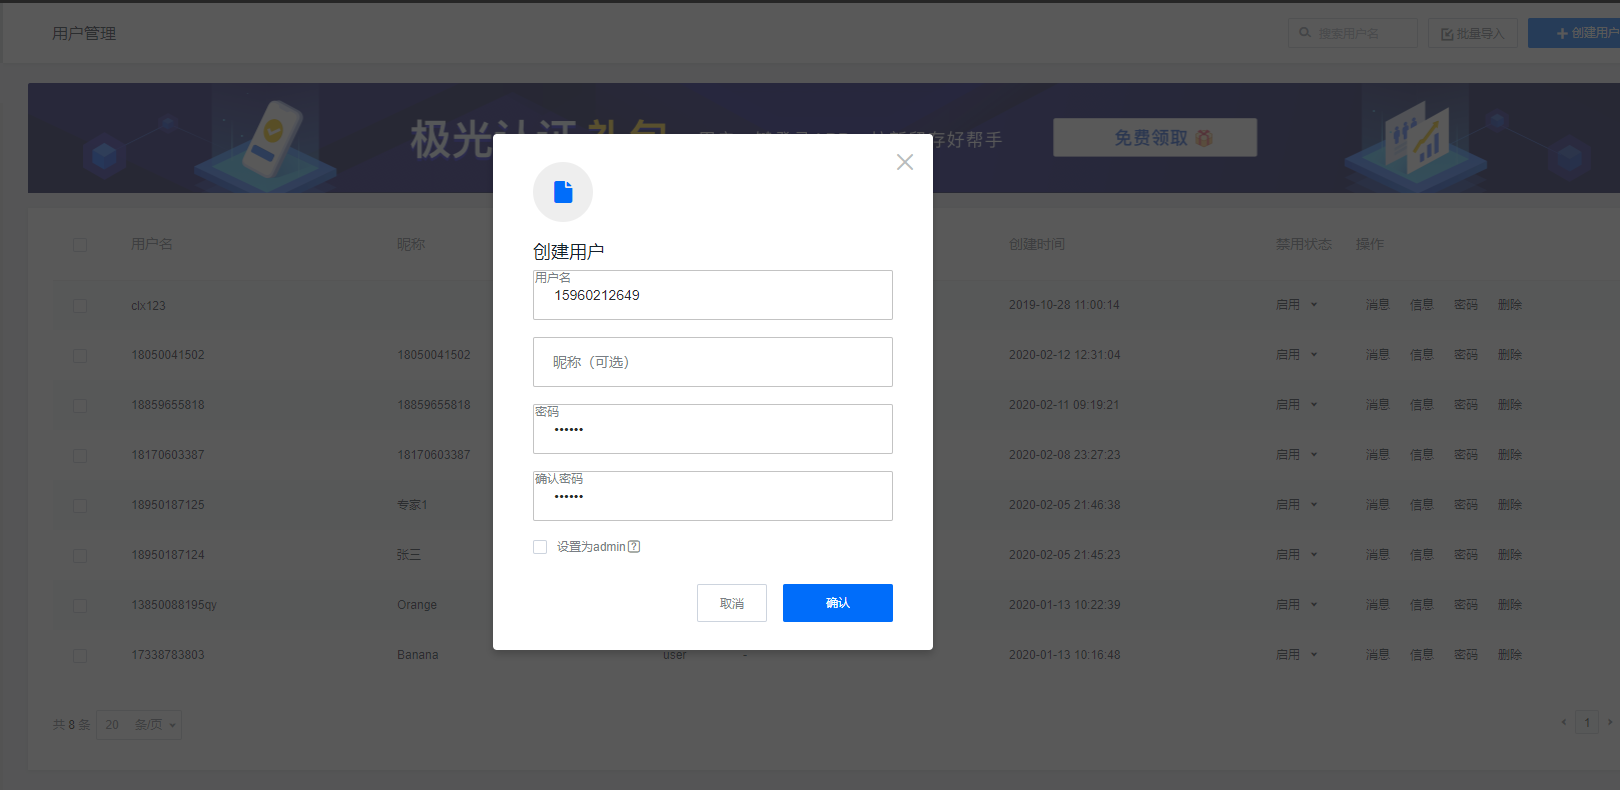Open the 启用 status dropdown for clx123
This screenshot has height=790, width=1620.
1297,305
